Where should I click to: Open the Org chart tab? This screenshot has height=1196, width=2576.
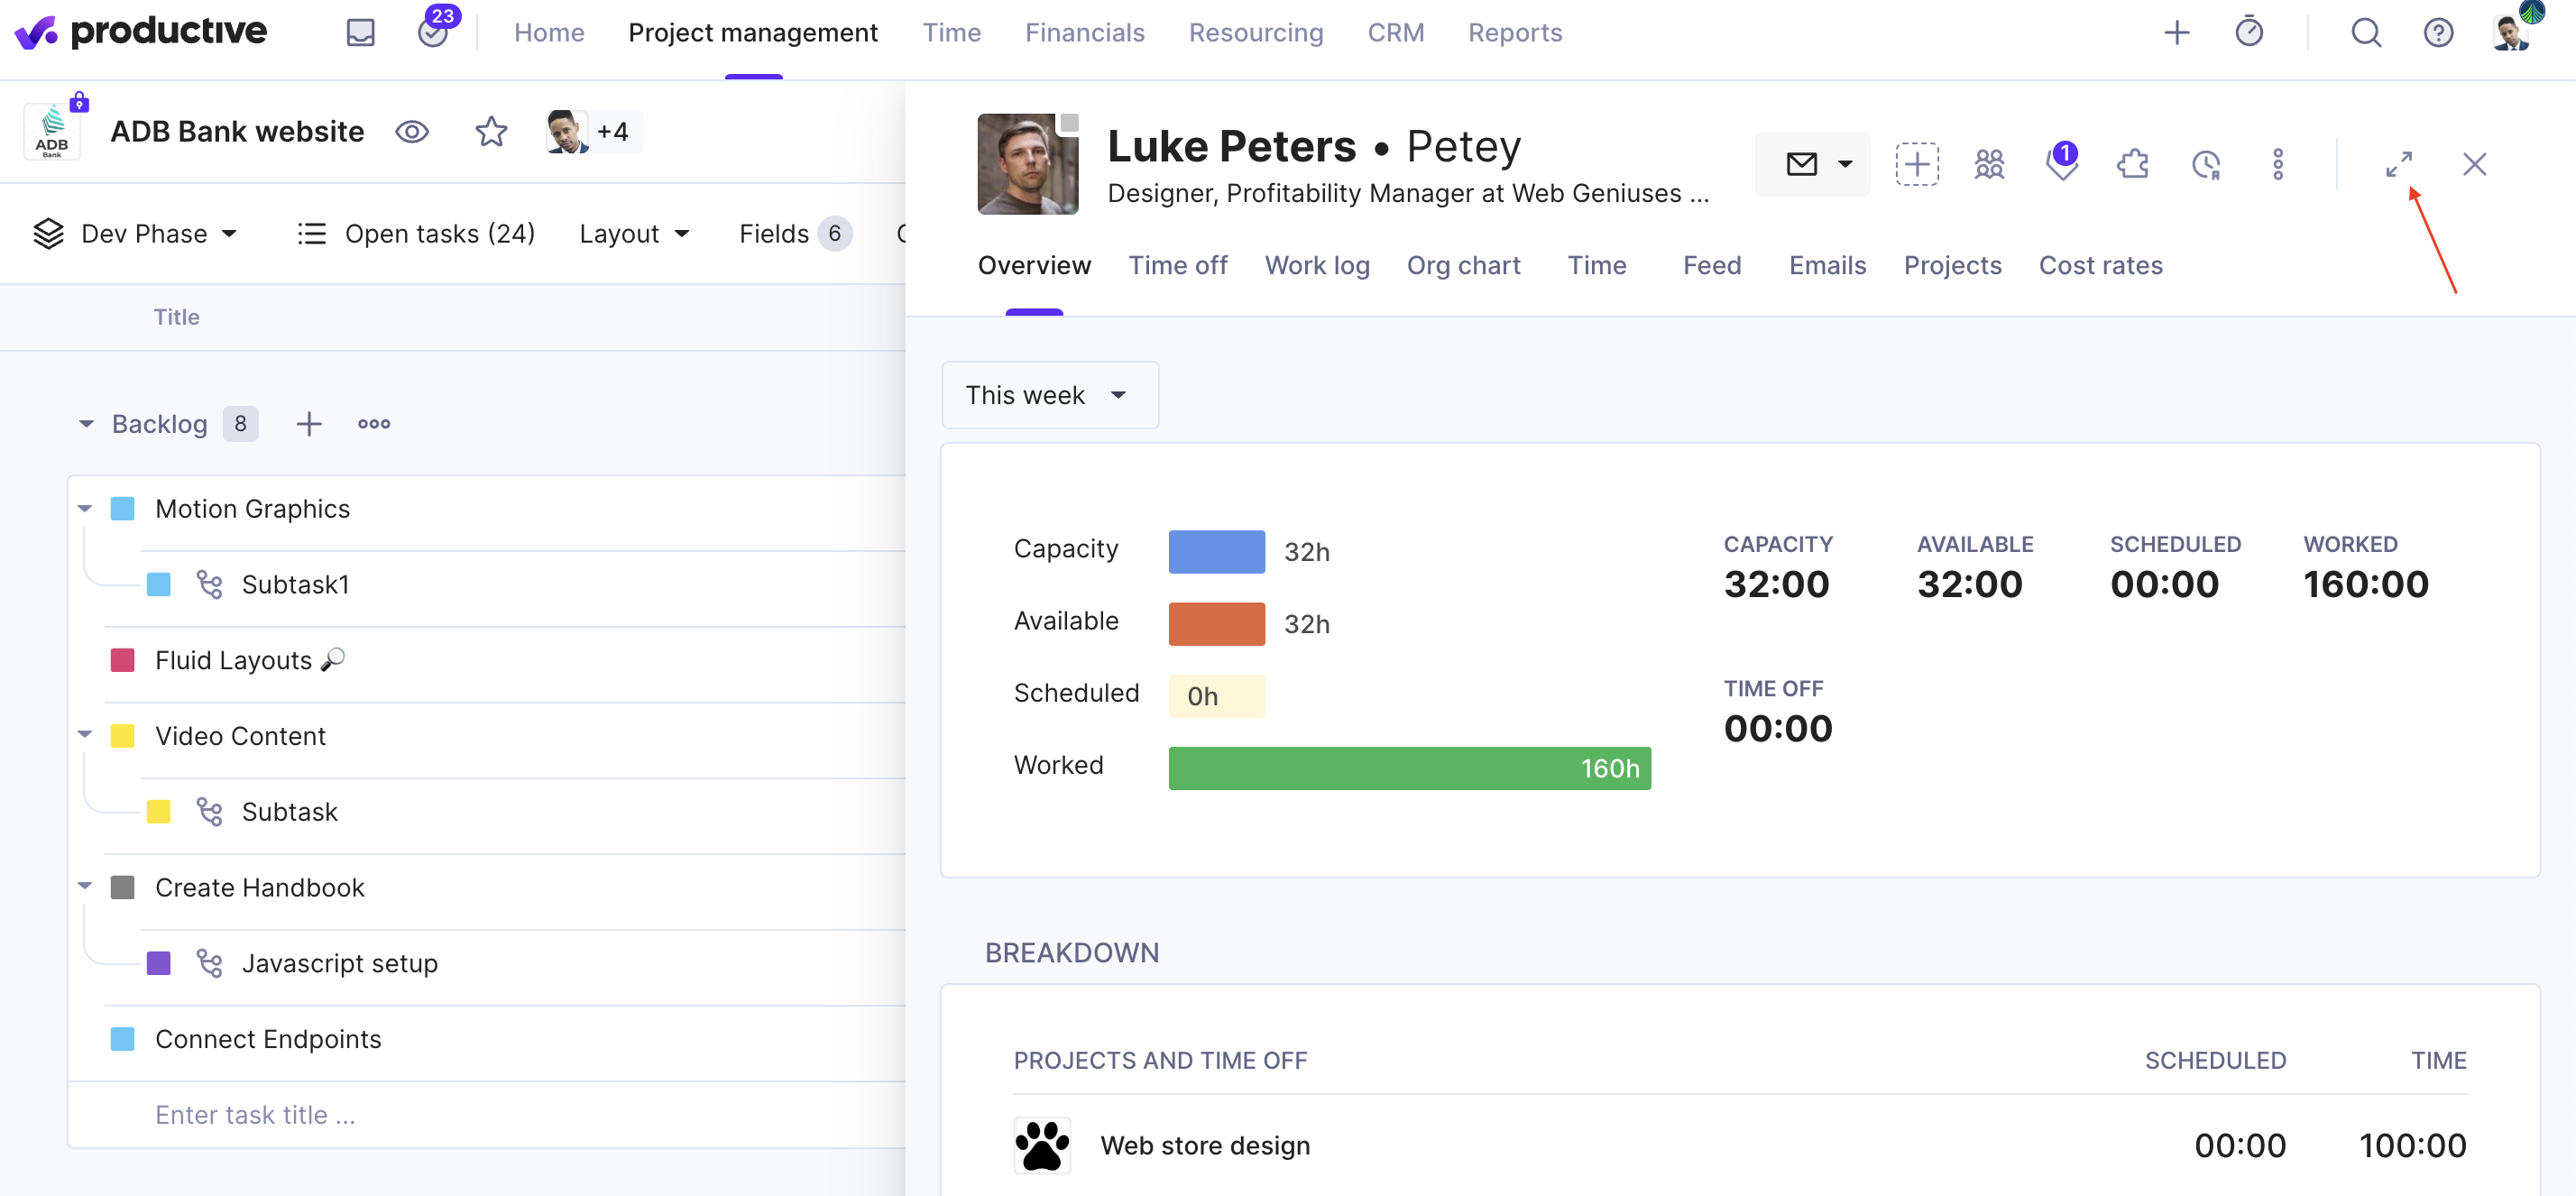(x=1463, y=265)
